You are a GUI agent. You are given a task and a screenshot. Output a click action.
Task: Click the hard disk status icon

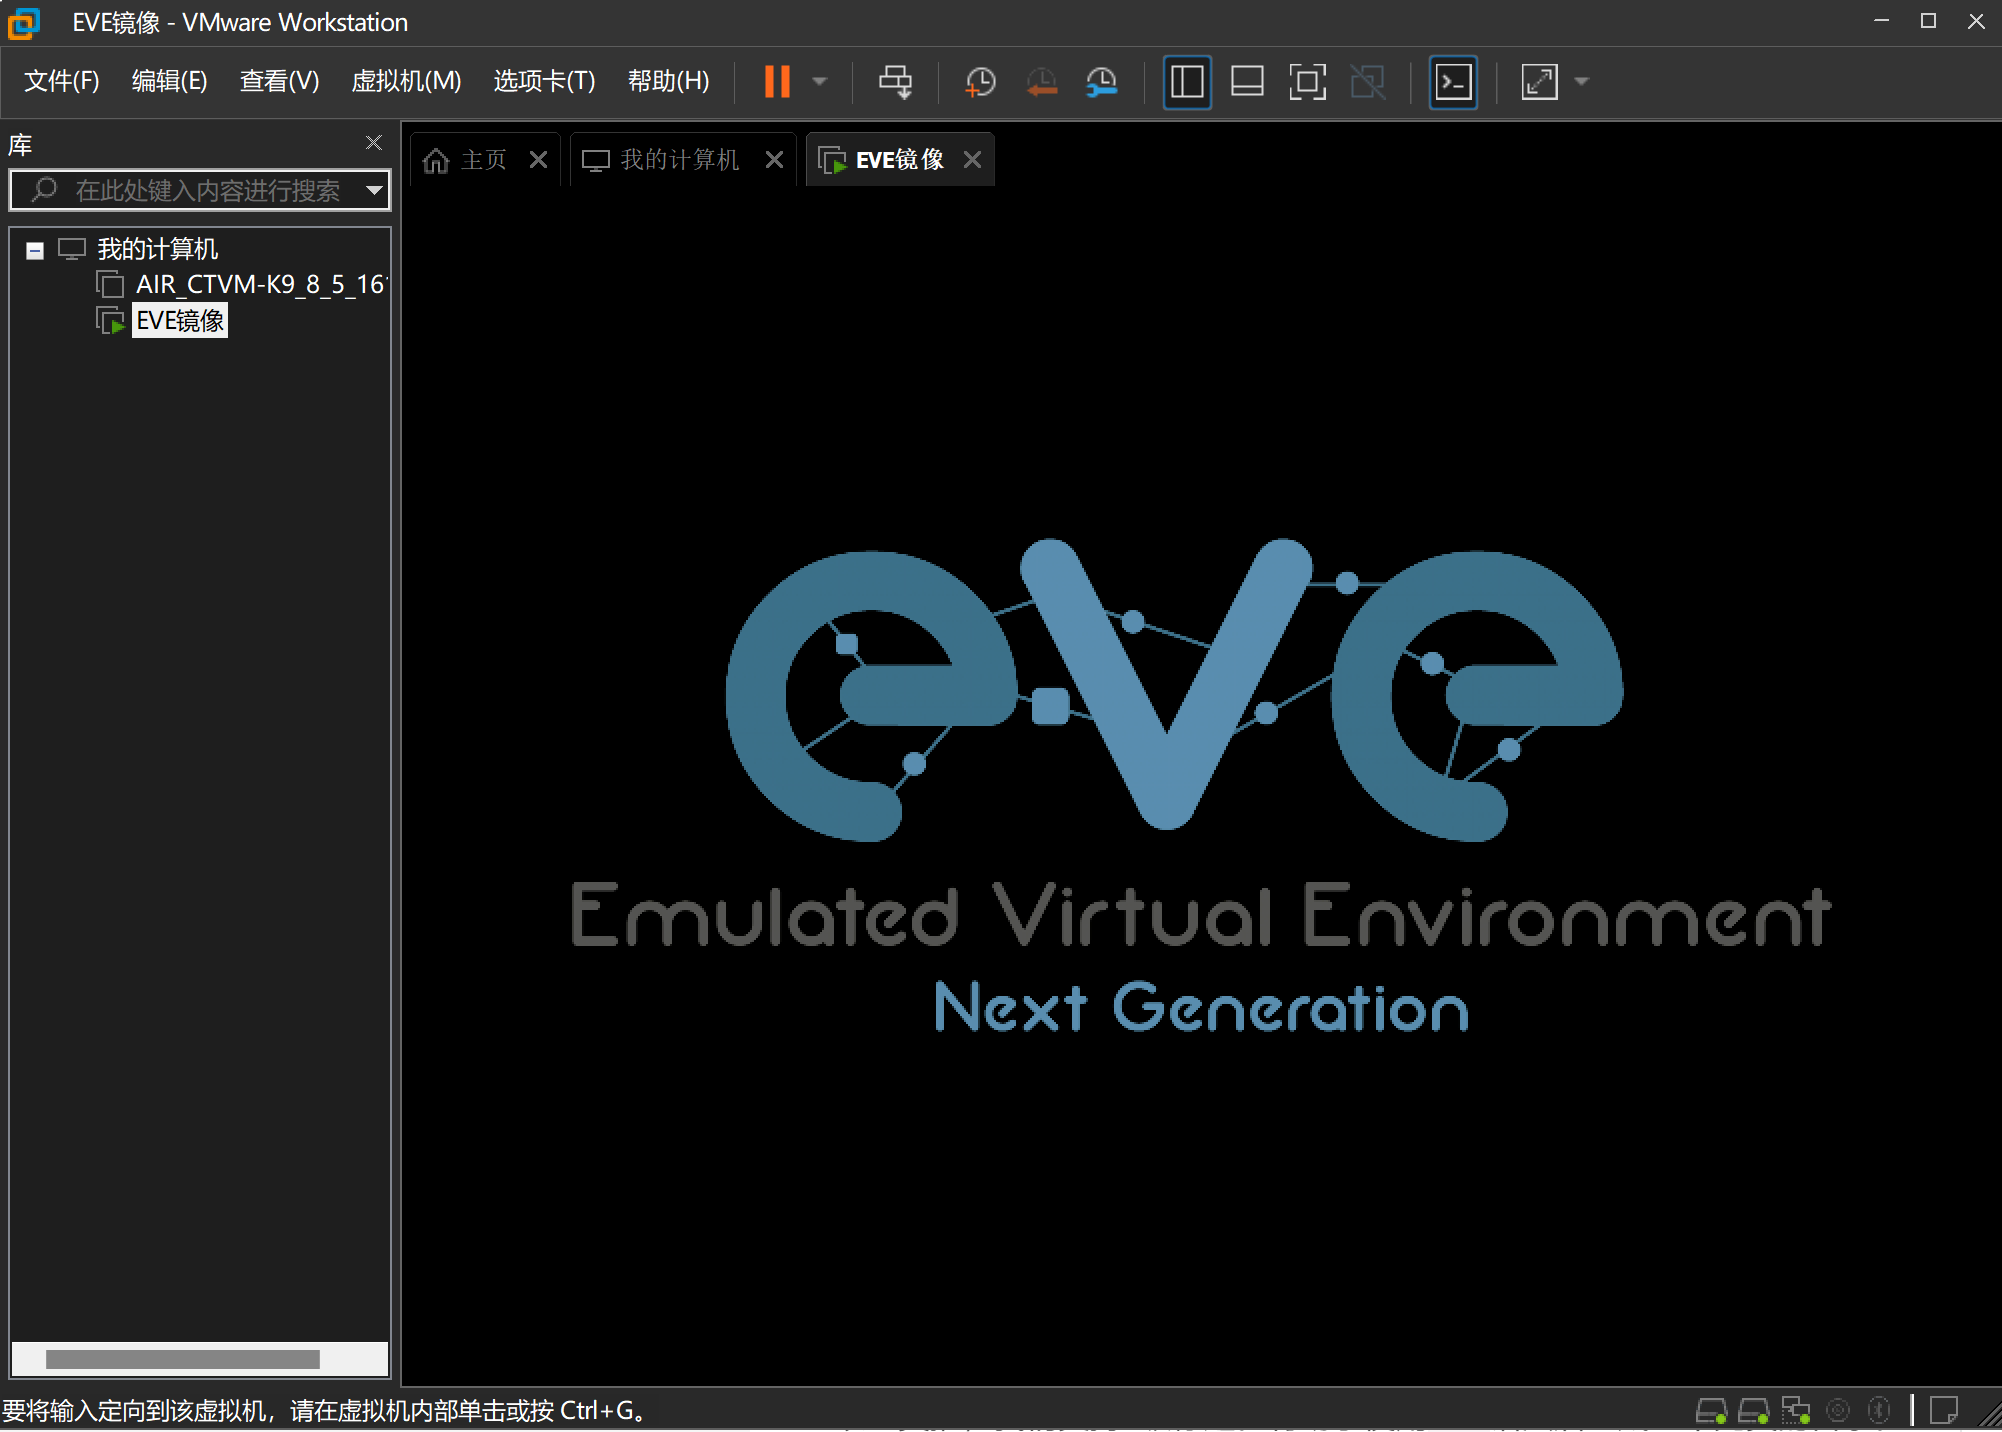1711,1411
